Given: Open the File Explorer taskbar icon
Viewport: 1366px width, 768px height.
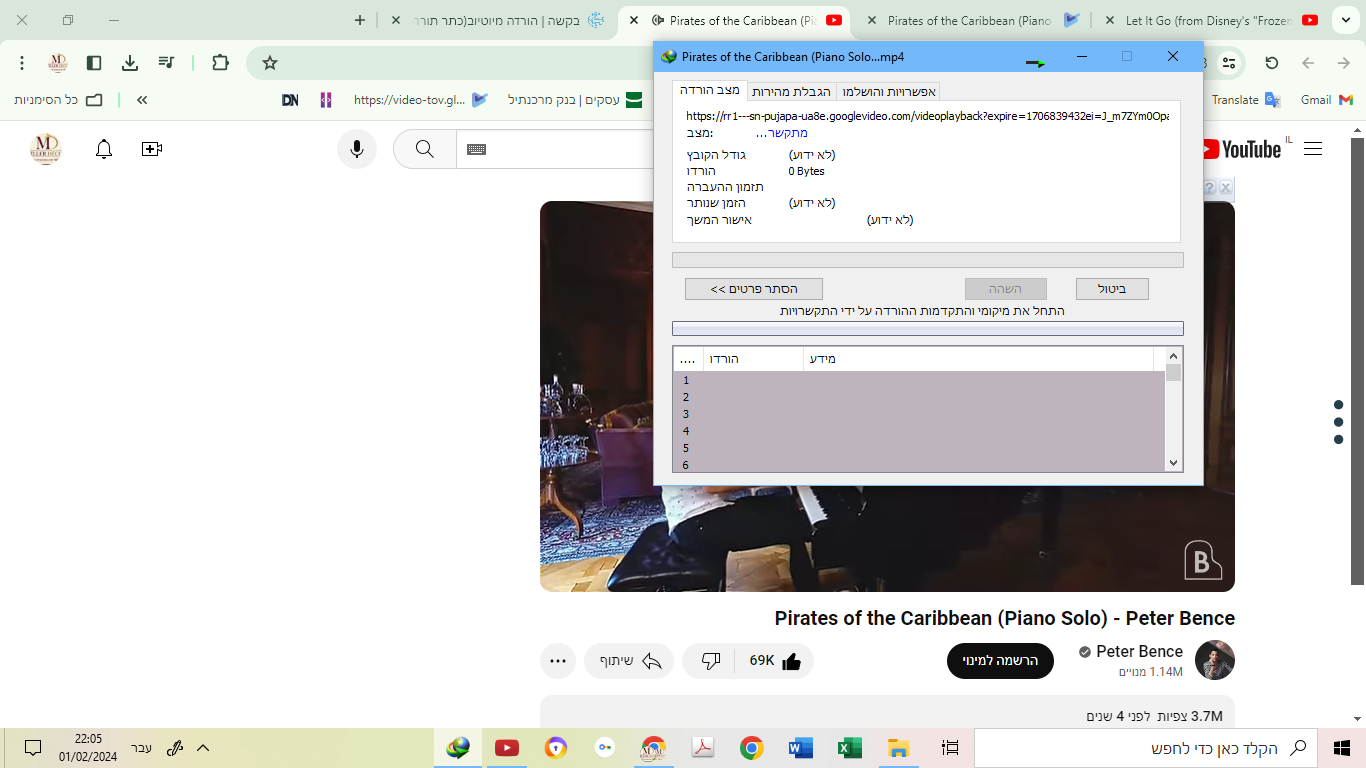Looking at the screenshot, I should click(x=899, y=748).
